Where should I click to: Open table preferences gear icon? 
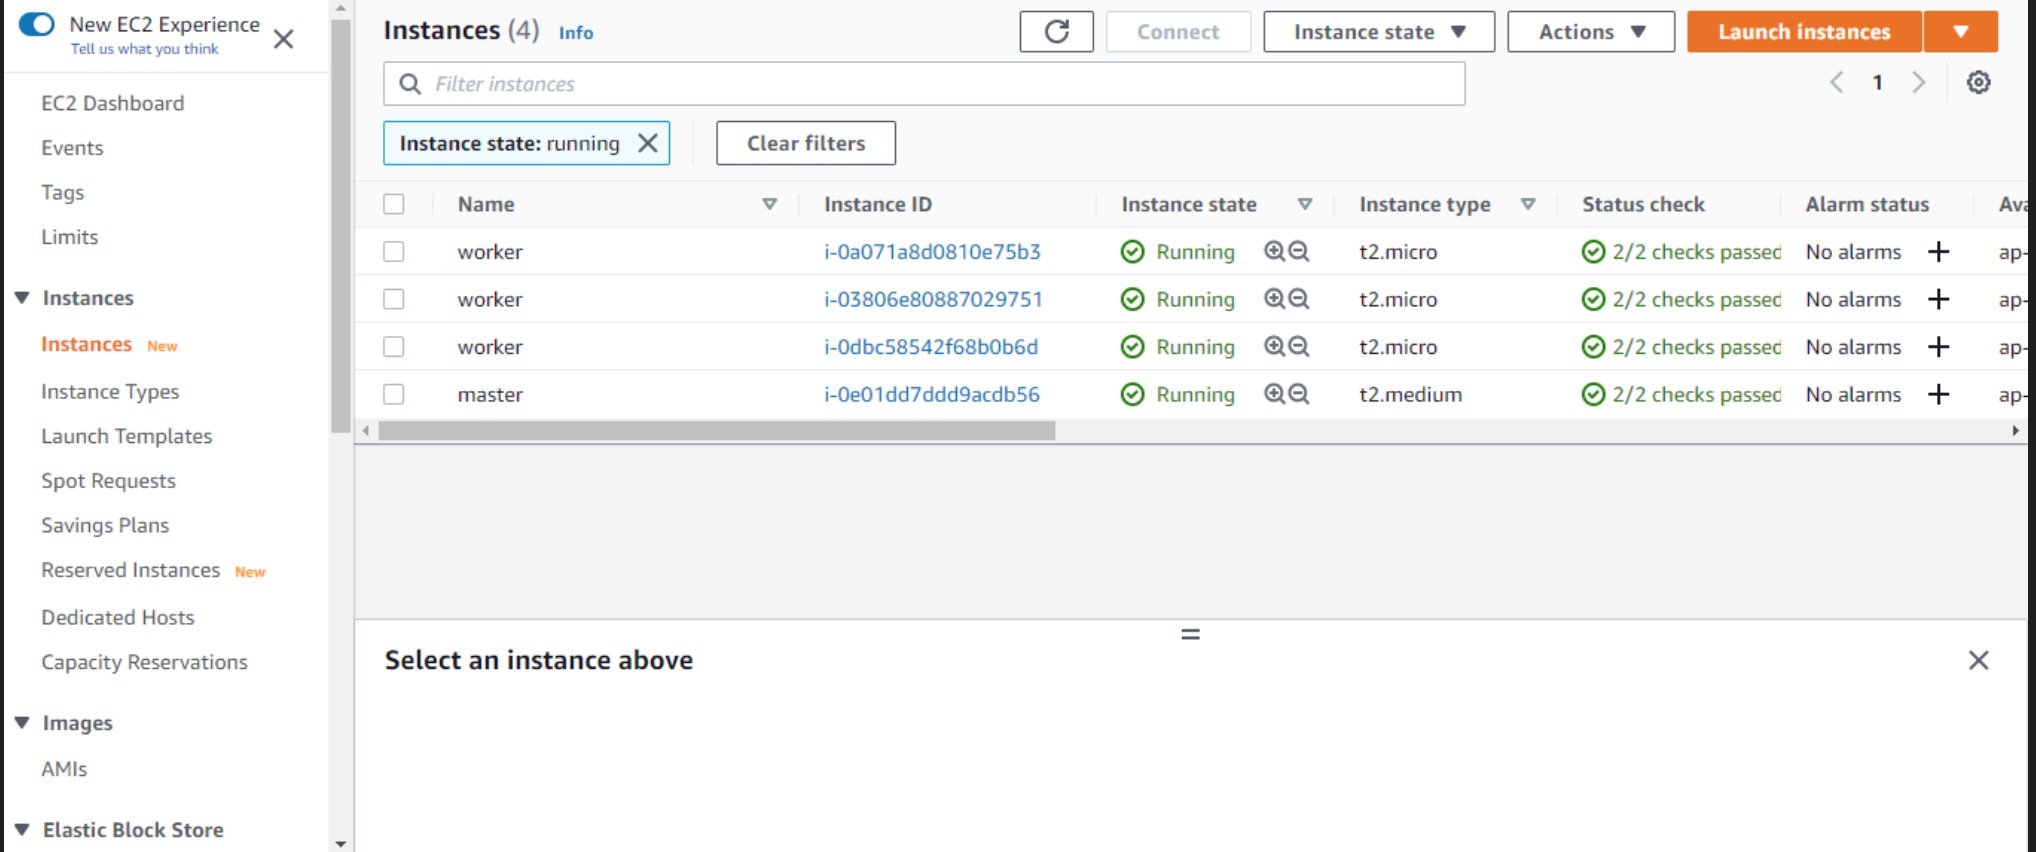[x=1978, y=83]
